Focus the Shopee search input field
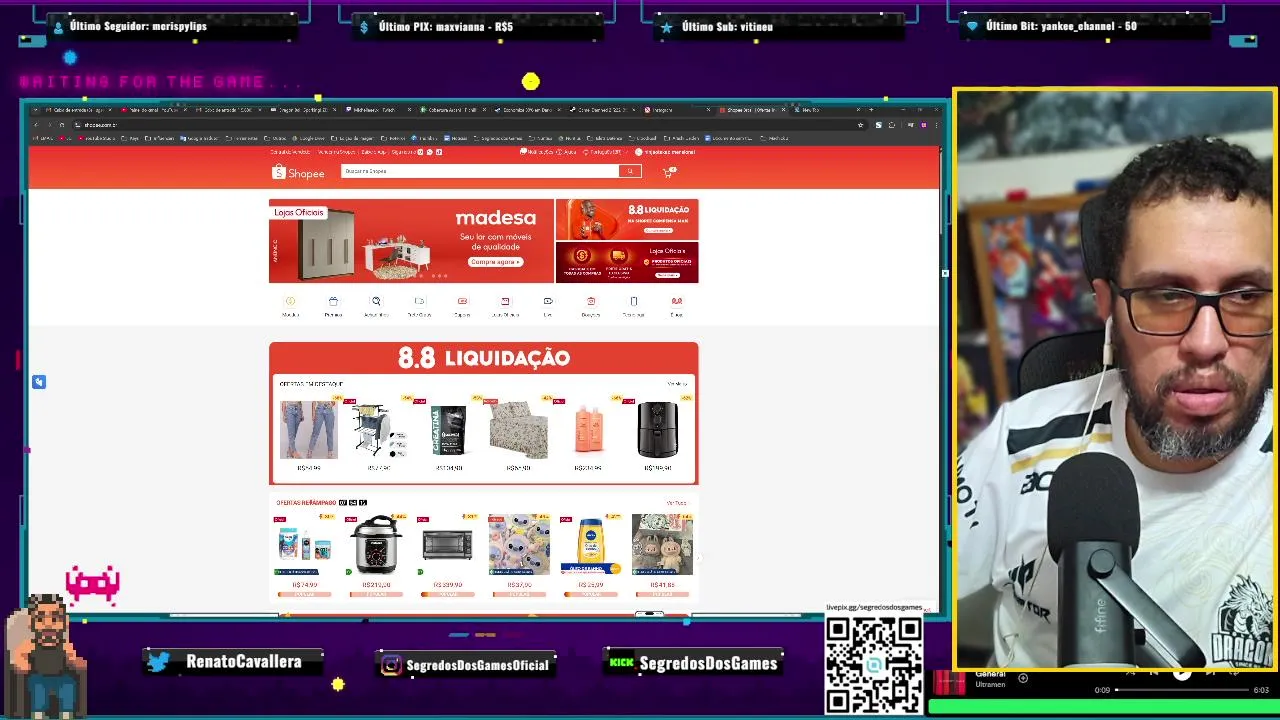 [x=480, y=171]
